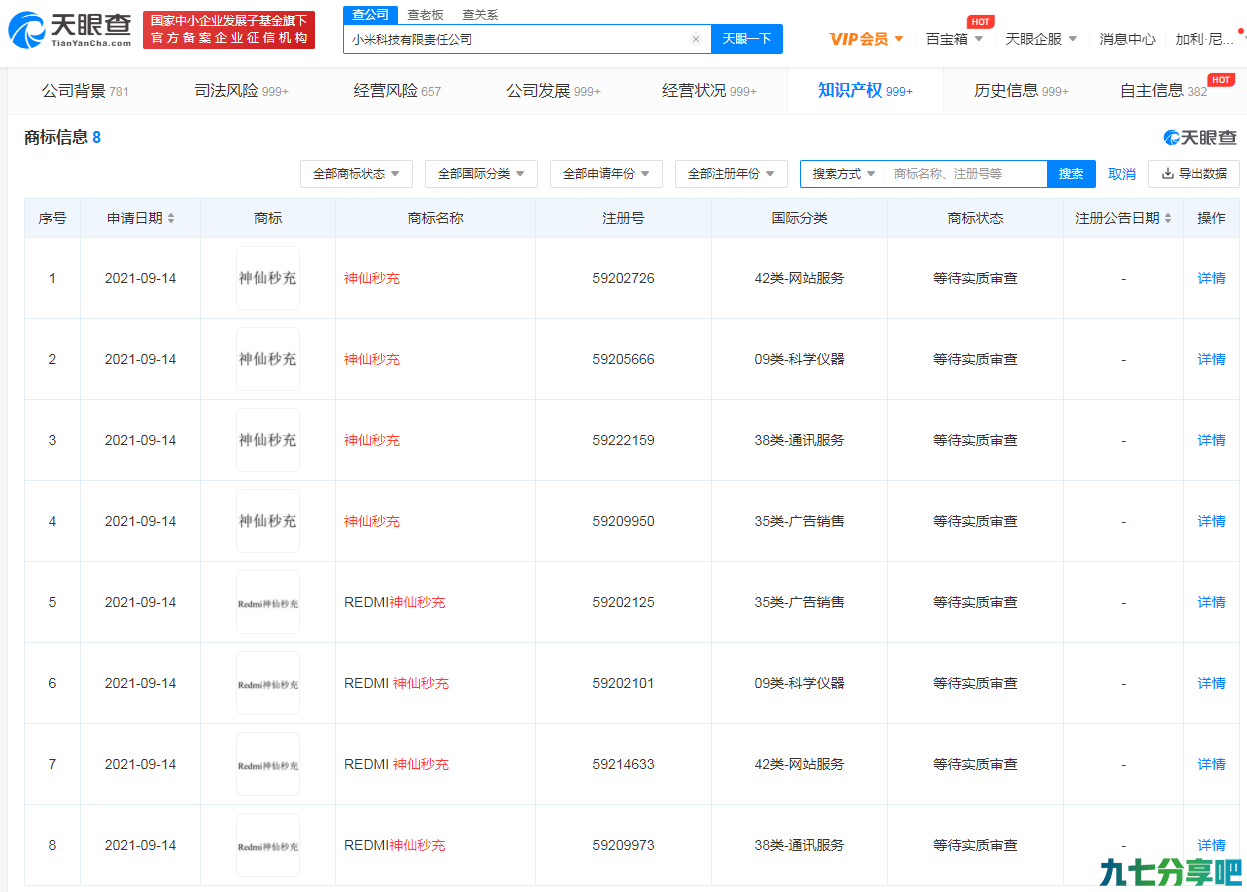Expand the 全部注册年份 filter dropdown
This screenshot has height=892, width=1247.
click(732, 173)
